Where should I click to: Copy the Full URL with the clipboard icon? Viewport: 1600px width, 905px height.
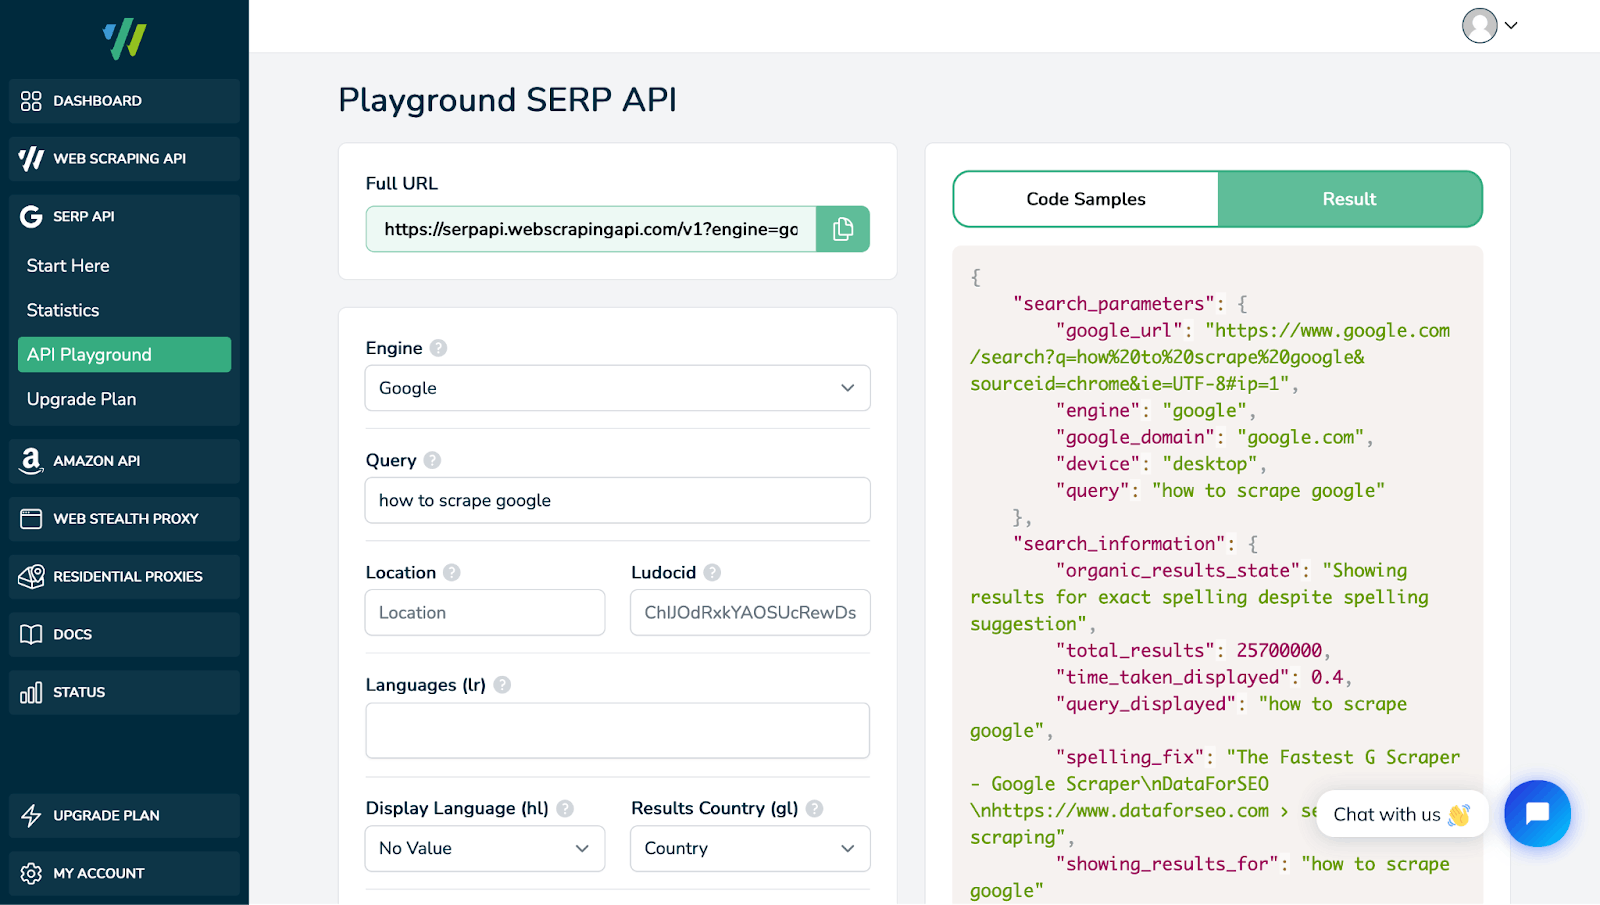click(842, 229)
